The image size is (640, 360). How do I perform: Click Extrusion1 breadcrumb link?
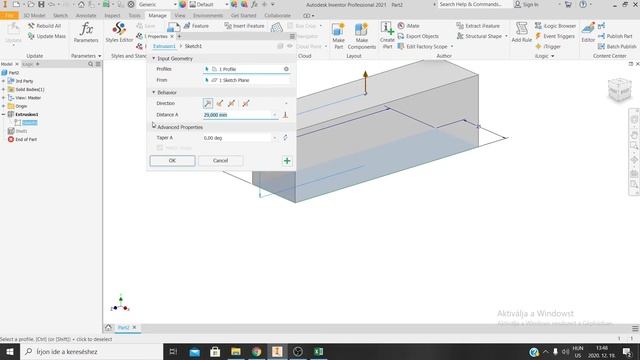pos(164,46)
